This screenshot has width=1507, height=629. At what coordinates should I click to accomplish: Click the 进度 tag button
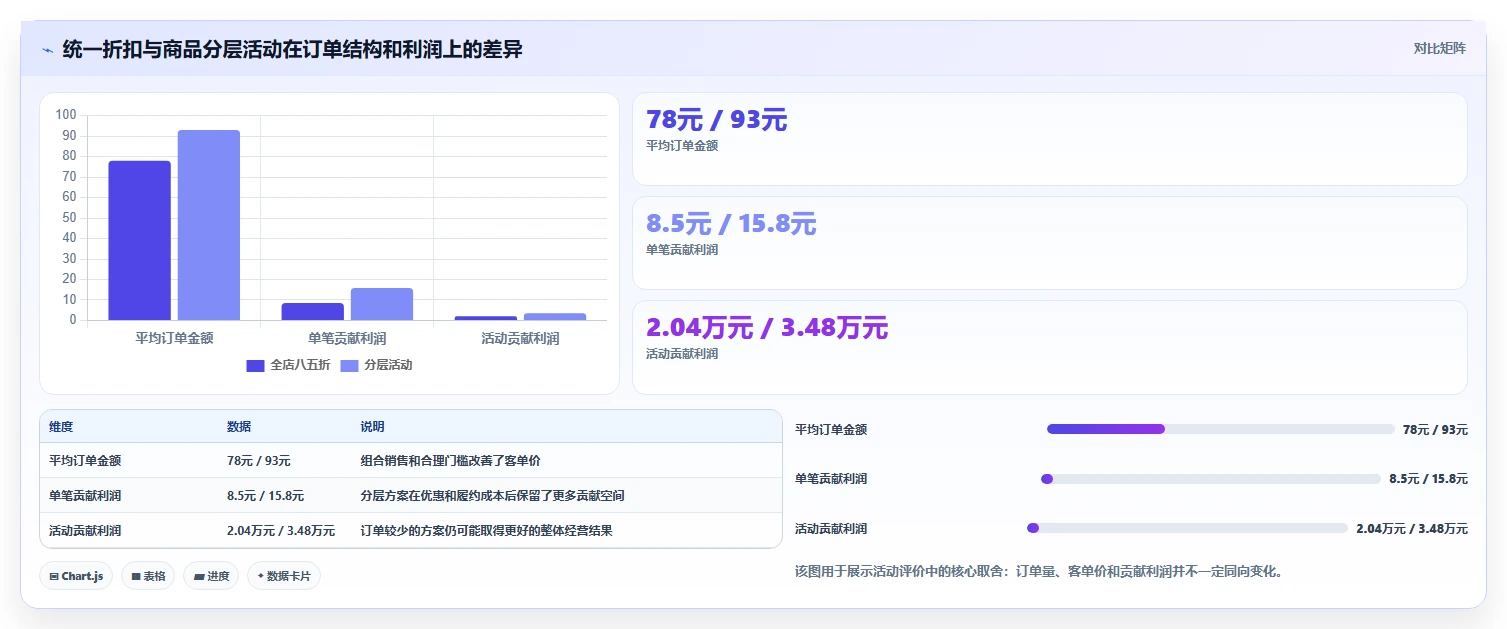211,576
